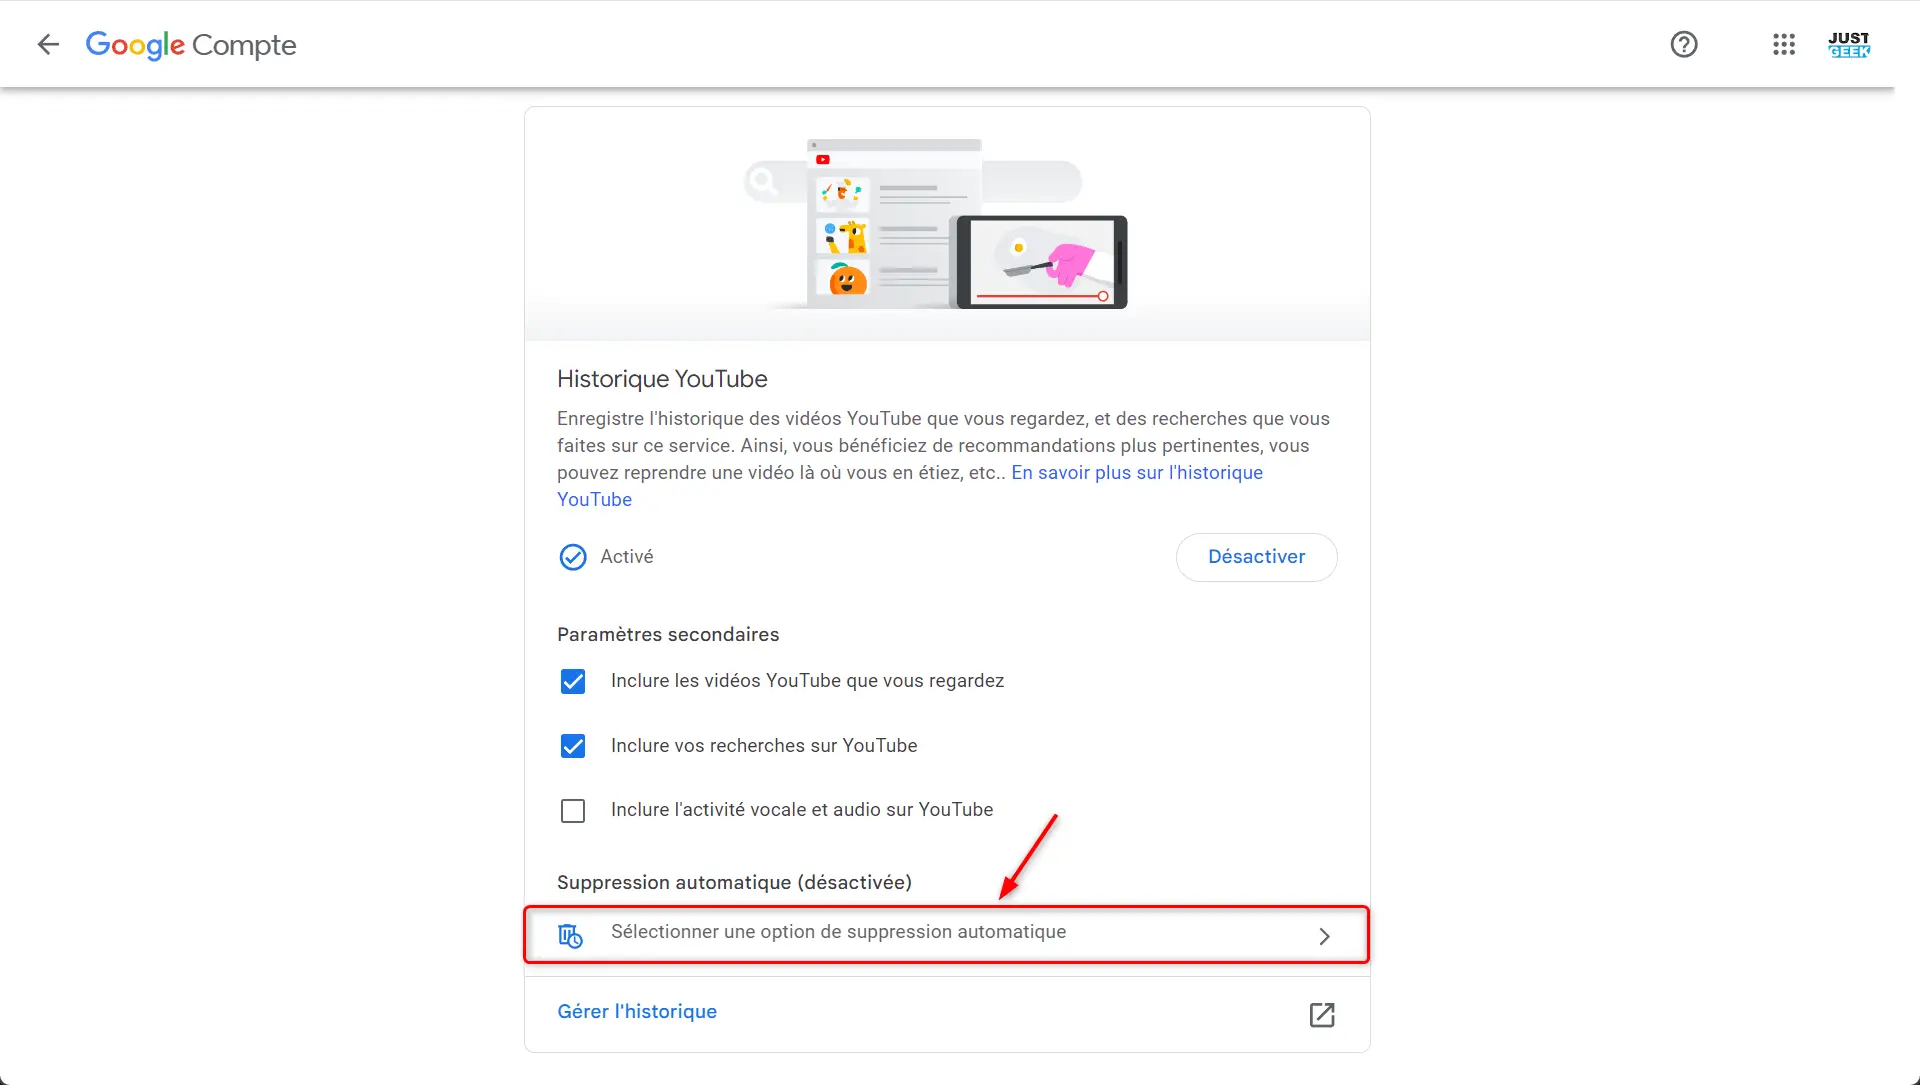Click the Activé status text
Image resolution: width=1920 pixels, height=1085 pixels.
point(627,556)
